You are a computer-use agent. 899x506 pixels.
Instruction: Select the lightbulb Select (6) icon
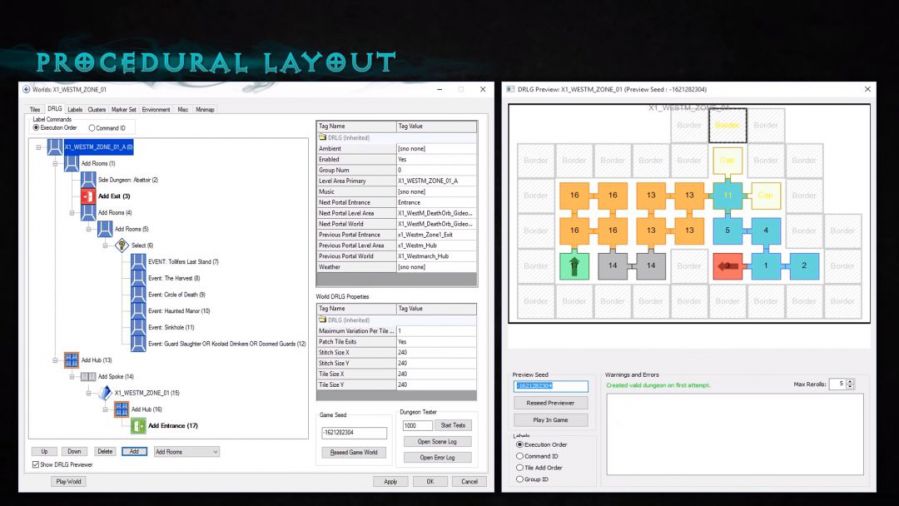(x=122, y=245)
